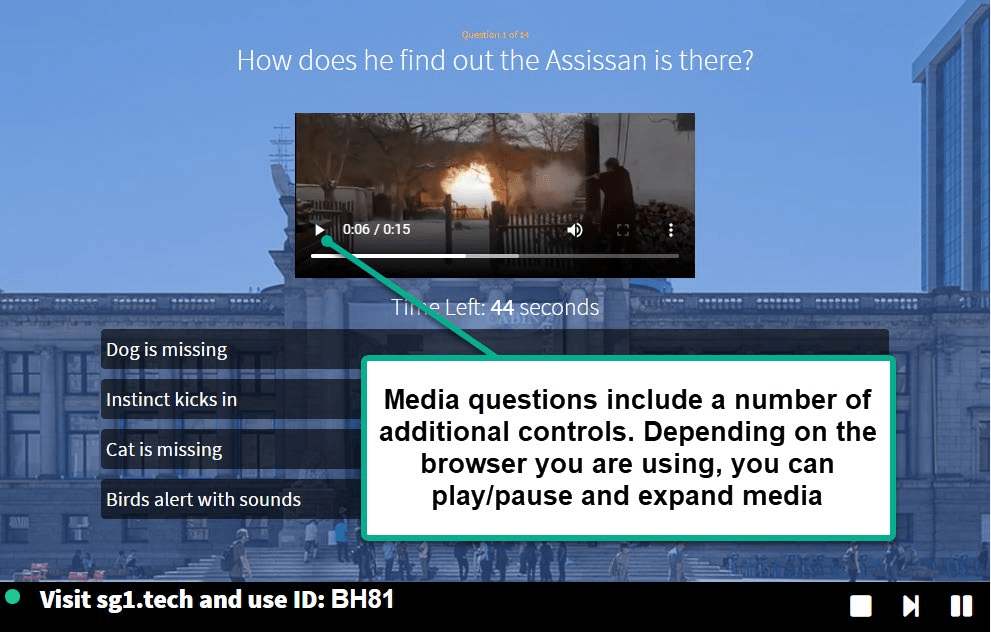Image resolution: width=991 pixels, height=632 pixels.
Task: Mute the video audio
Action: (574, 229)
